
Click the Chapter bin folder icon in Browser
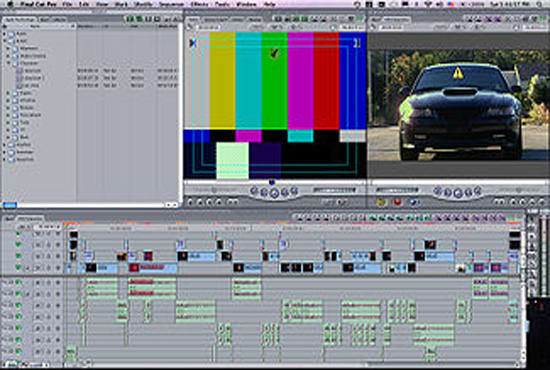click(16, 63)
